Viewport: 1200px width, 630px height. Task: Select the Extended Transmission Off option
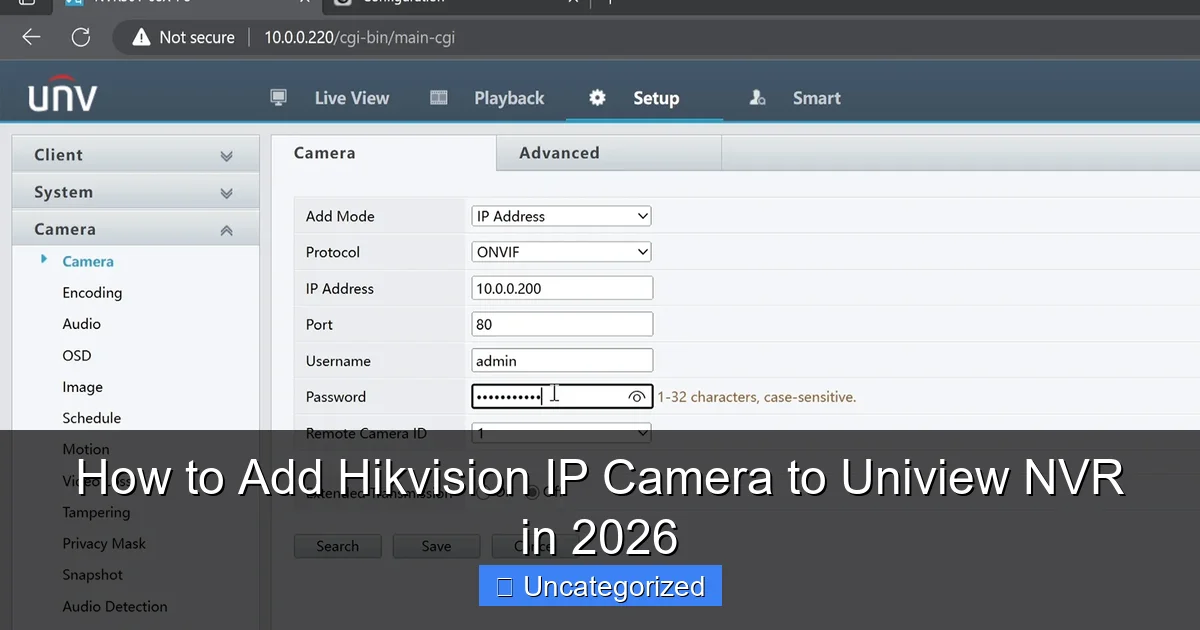[532, 492]
